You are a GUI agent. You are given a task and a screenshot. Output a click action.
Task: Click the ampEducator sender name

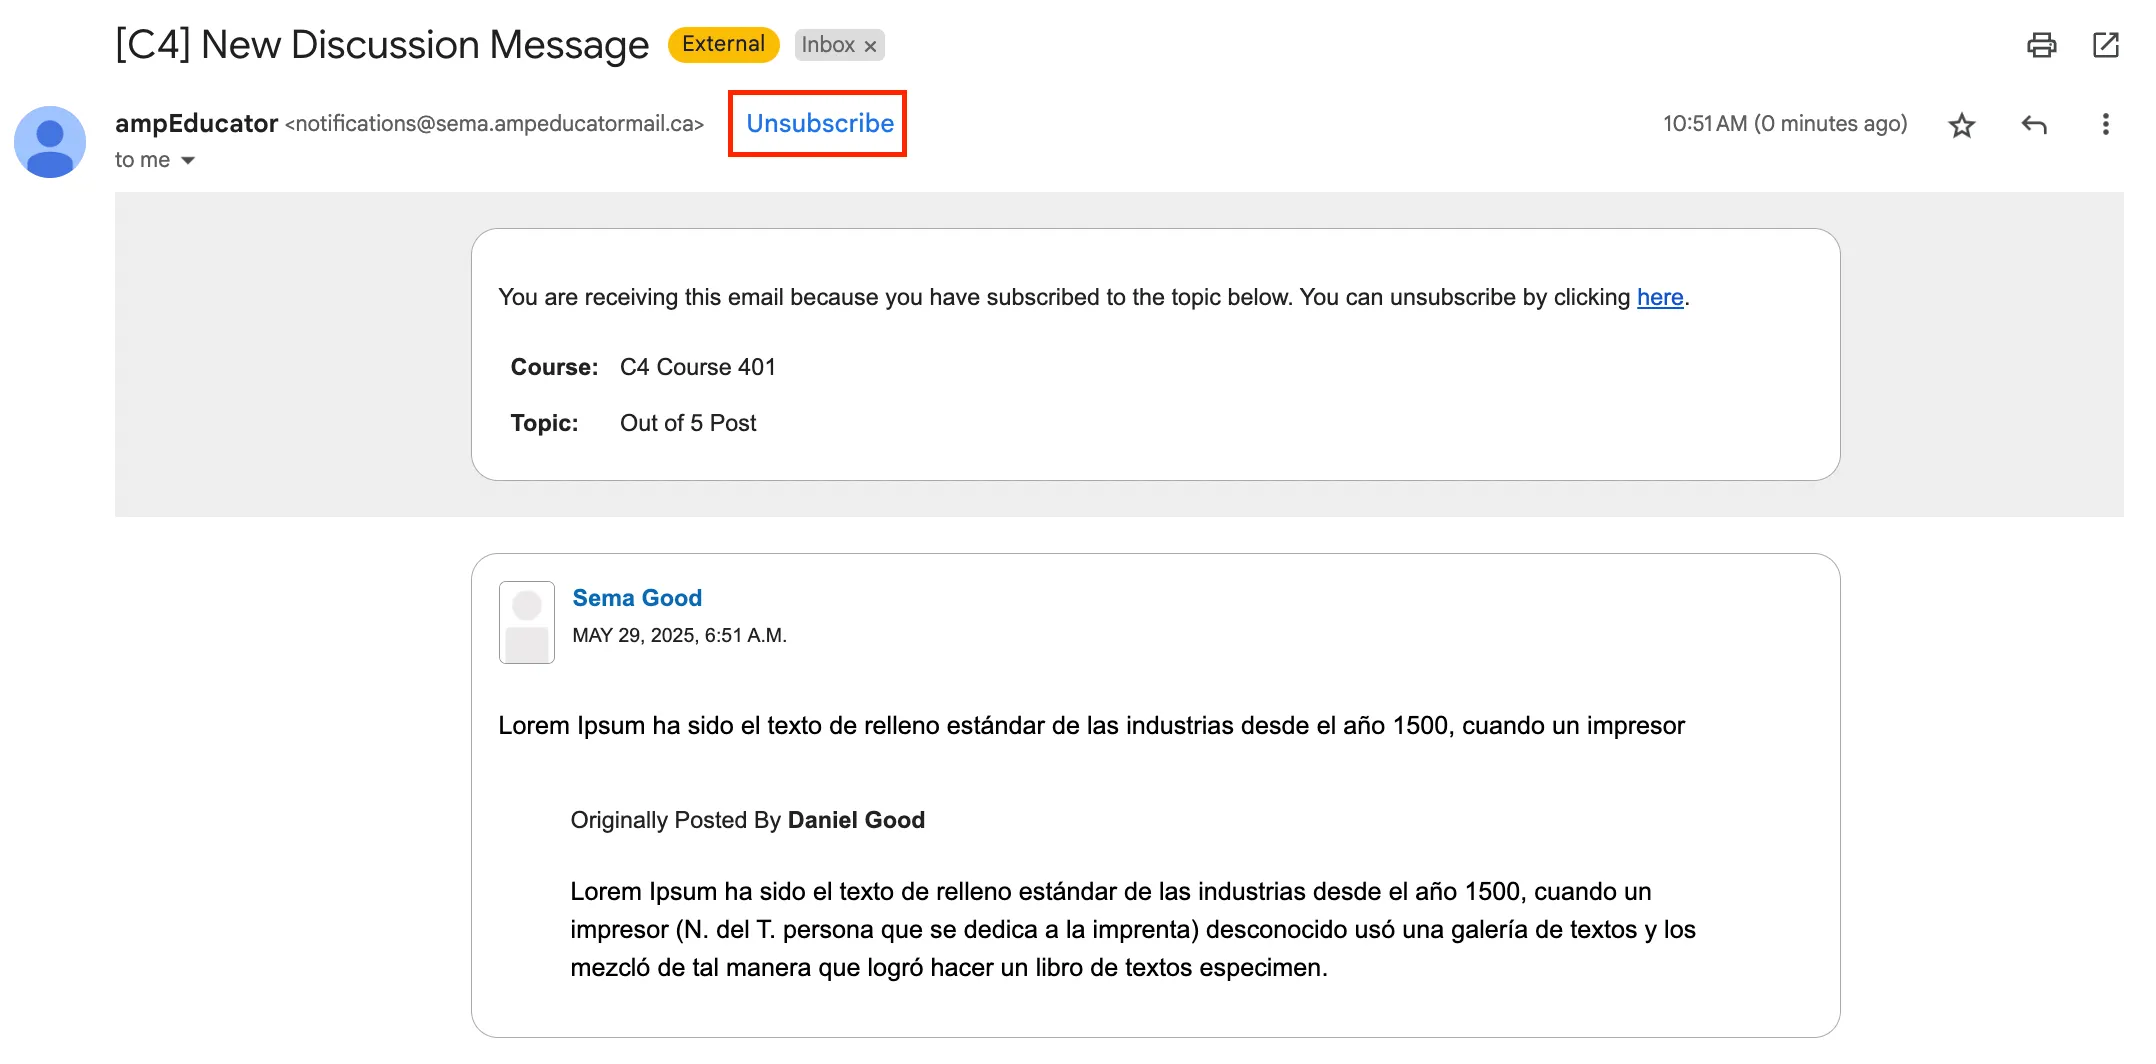click(196, 123)
